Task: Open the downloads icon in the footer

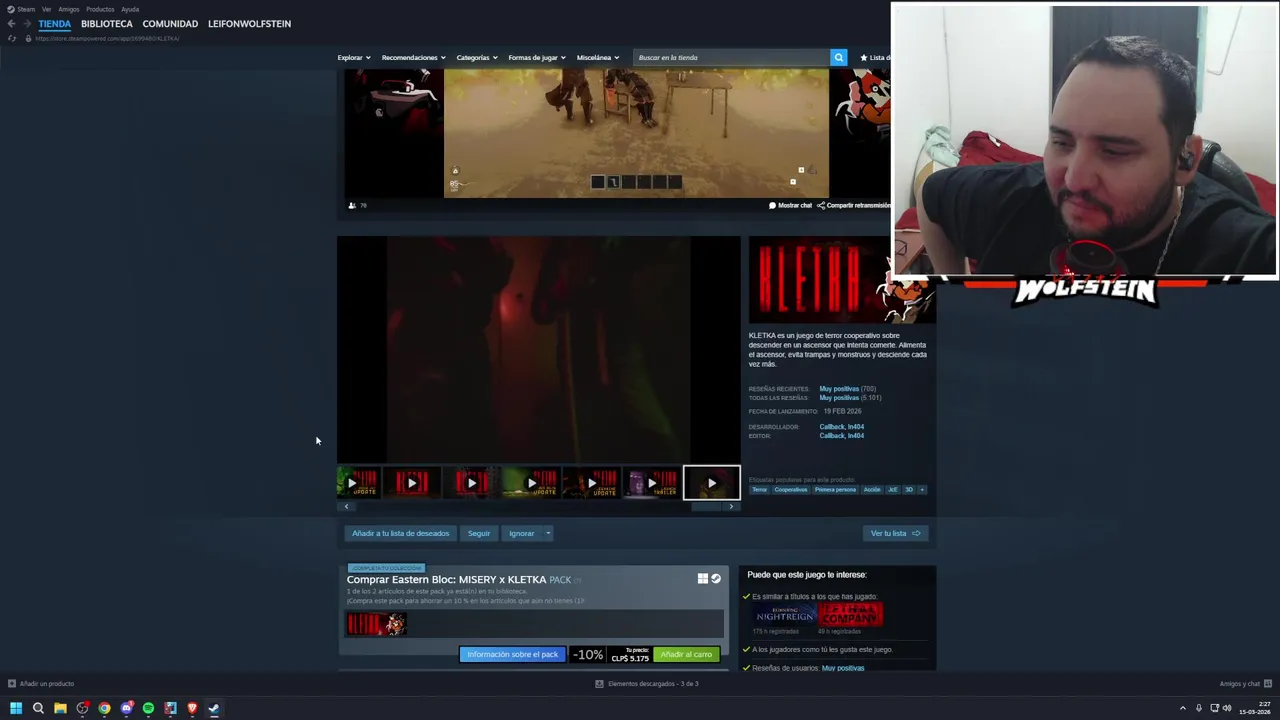Action: 599,684
